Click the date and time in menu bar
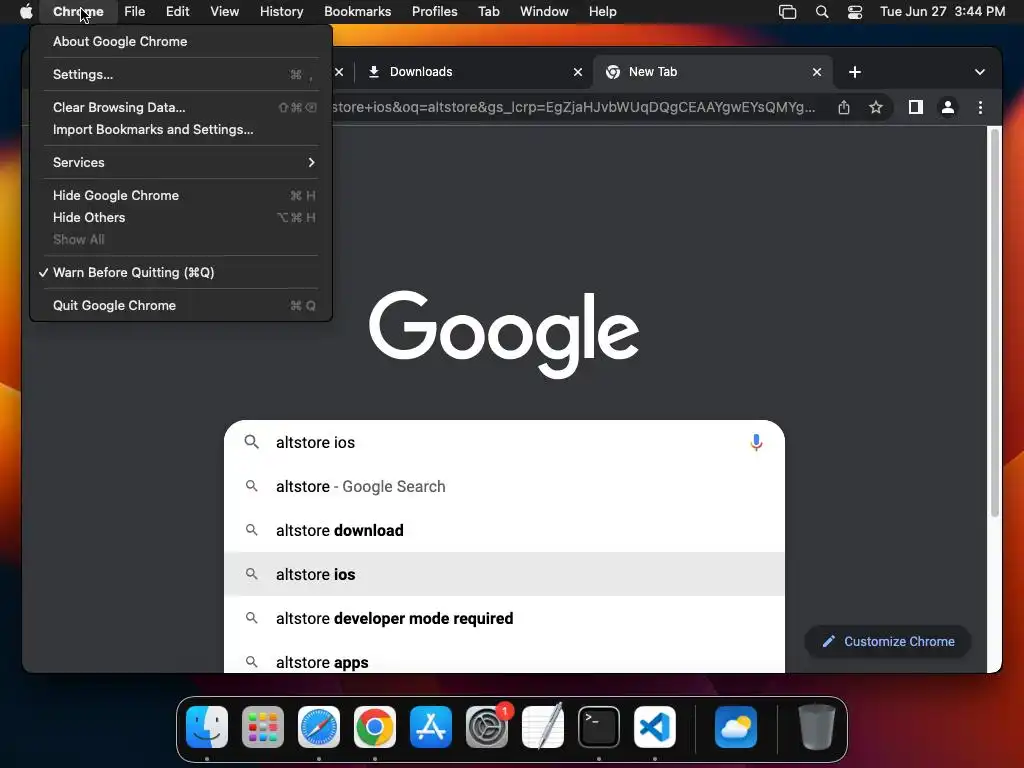The image size is (1024, 768). coord(942,12)
